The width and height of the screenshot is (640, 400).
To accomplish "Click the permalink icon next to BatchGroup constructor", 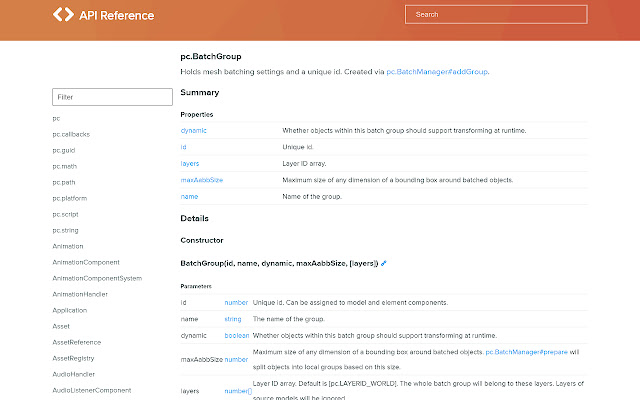I will [384, 264].
